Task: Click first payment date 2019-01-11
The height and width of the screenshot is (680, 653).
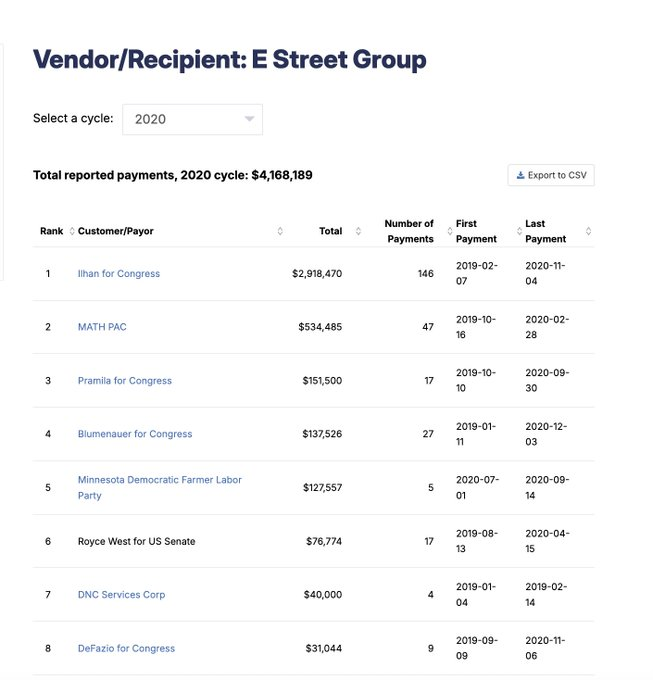Action: pyautogui.click(x=476, y=434)
